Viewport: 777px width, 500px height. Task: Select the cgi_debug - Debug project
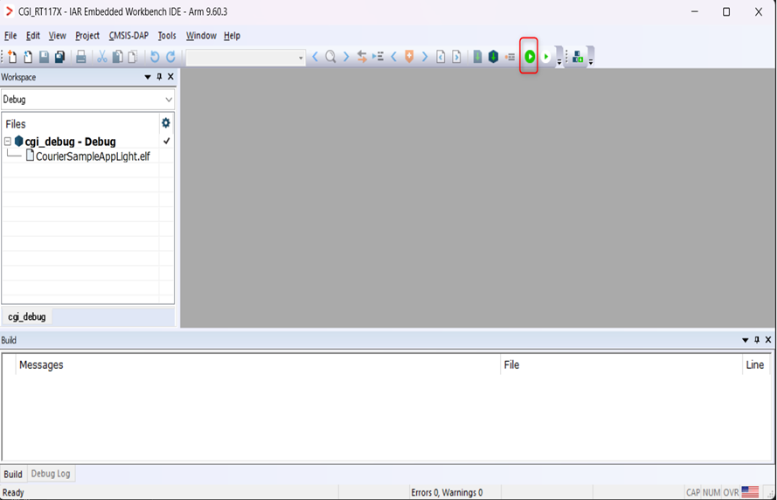70,142
